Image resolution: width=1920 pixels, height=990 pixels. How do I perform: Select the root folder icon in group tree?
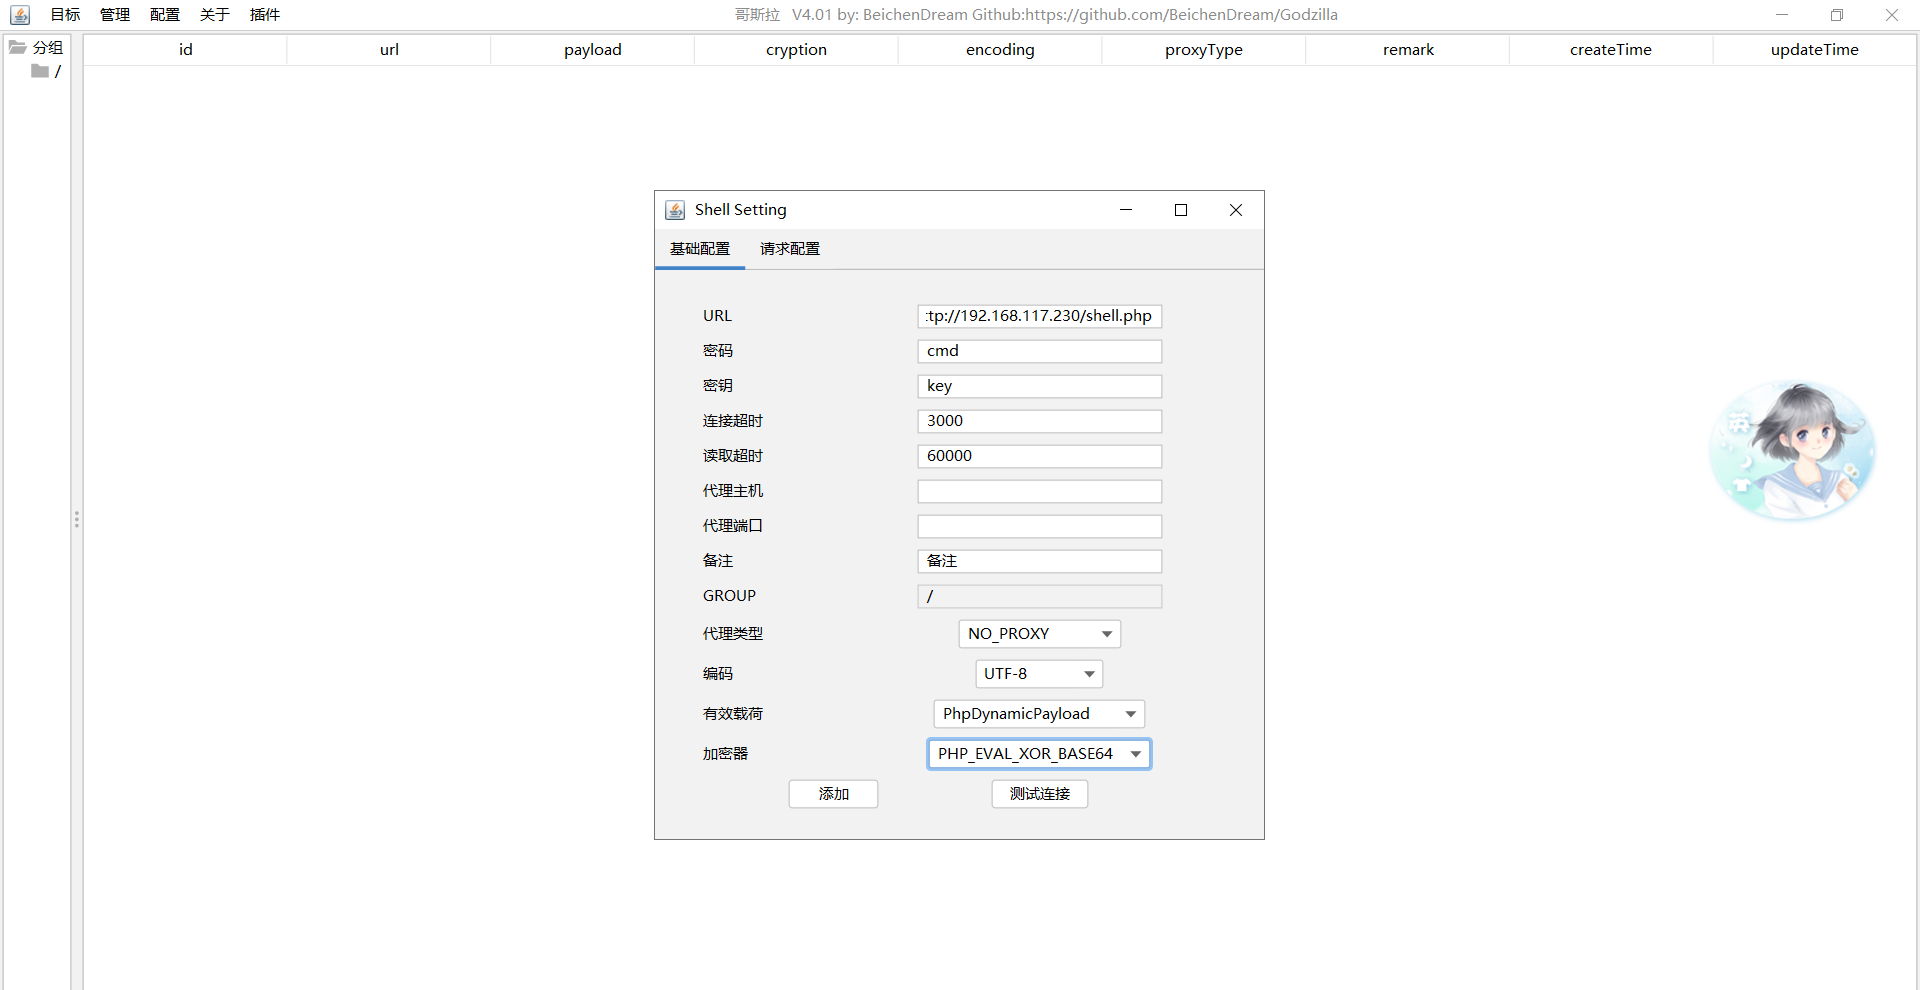click(40, 71)
